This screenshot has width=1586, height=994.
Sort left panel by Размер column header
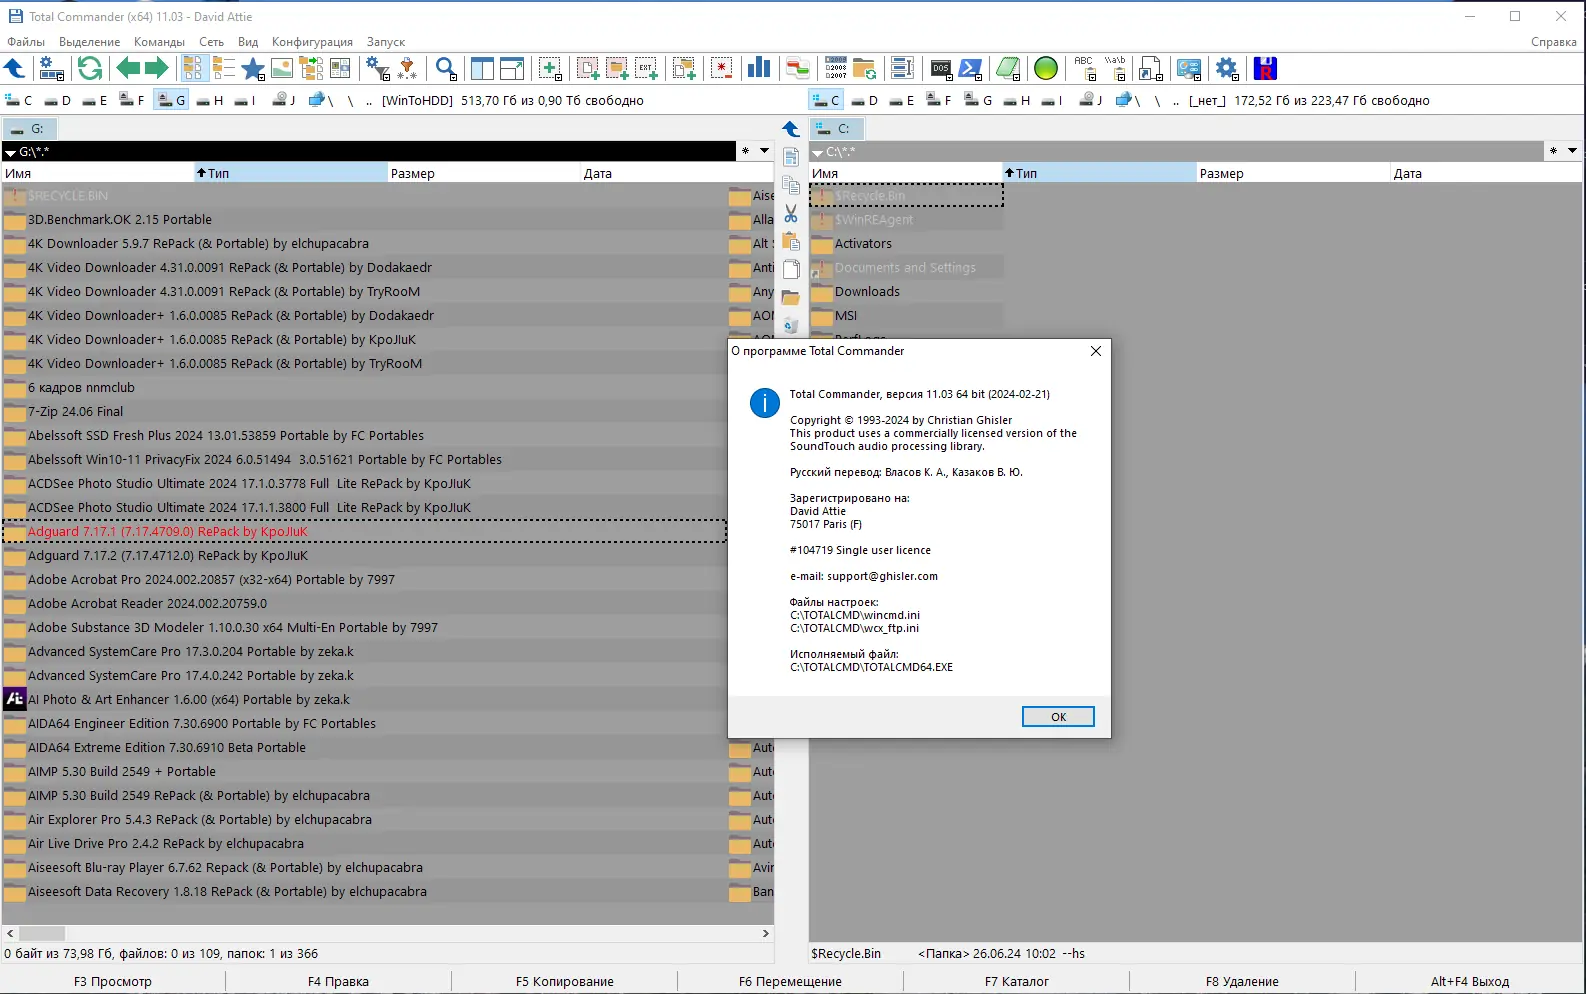click(x=484, y=173)
